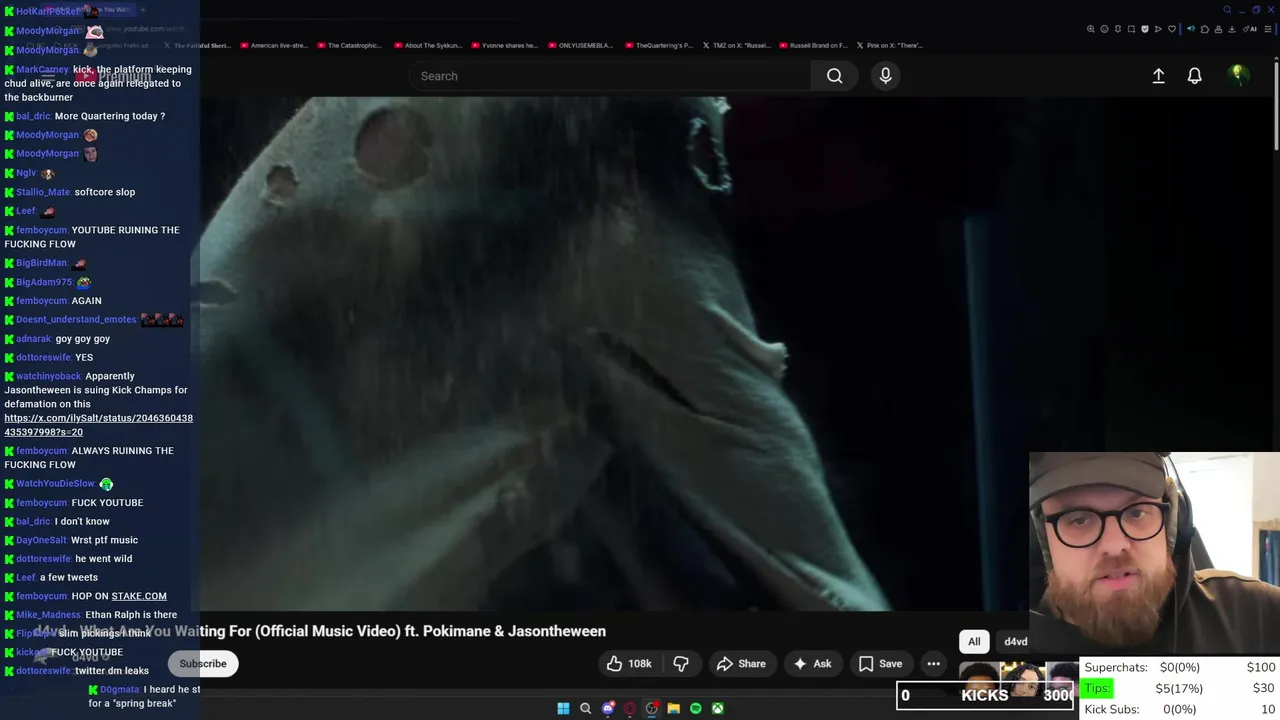Click username WatchYouDieSlow in chat
The height and width of the screenshot is (720, 1280).
point(55,484)
